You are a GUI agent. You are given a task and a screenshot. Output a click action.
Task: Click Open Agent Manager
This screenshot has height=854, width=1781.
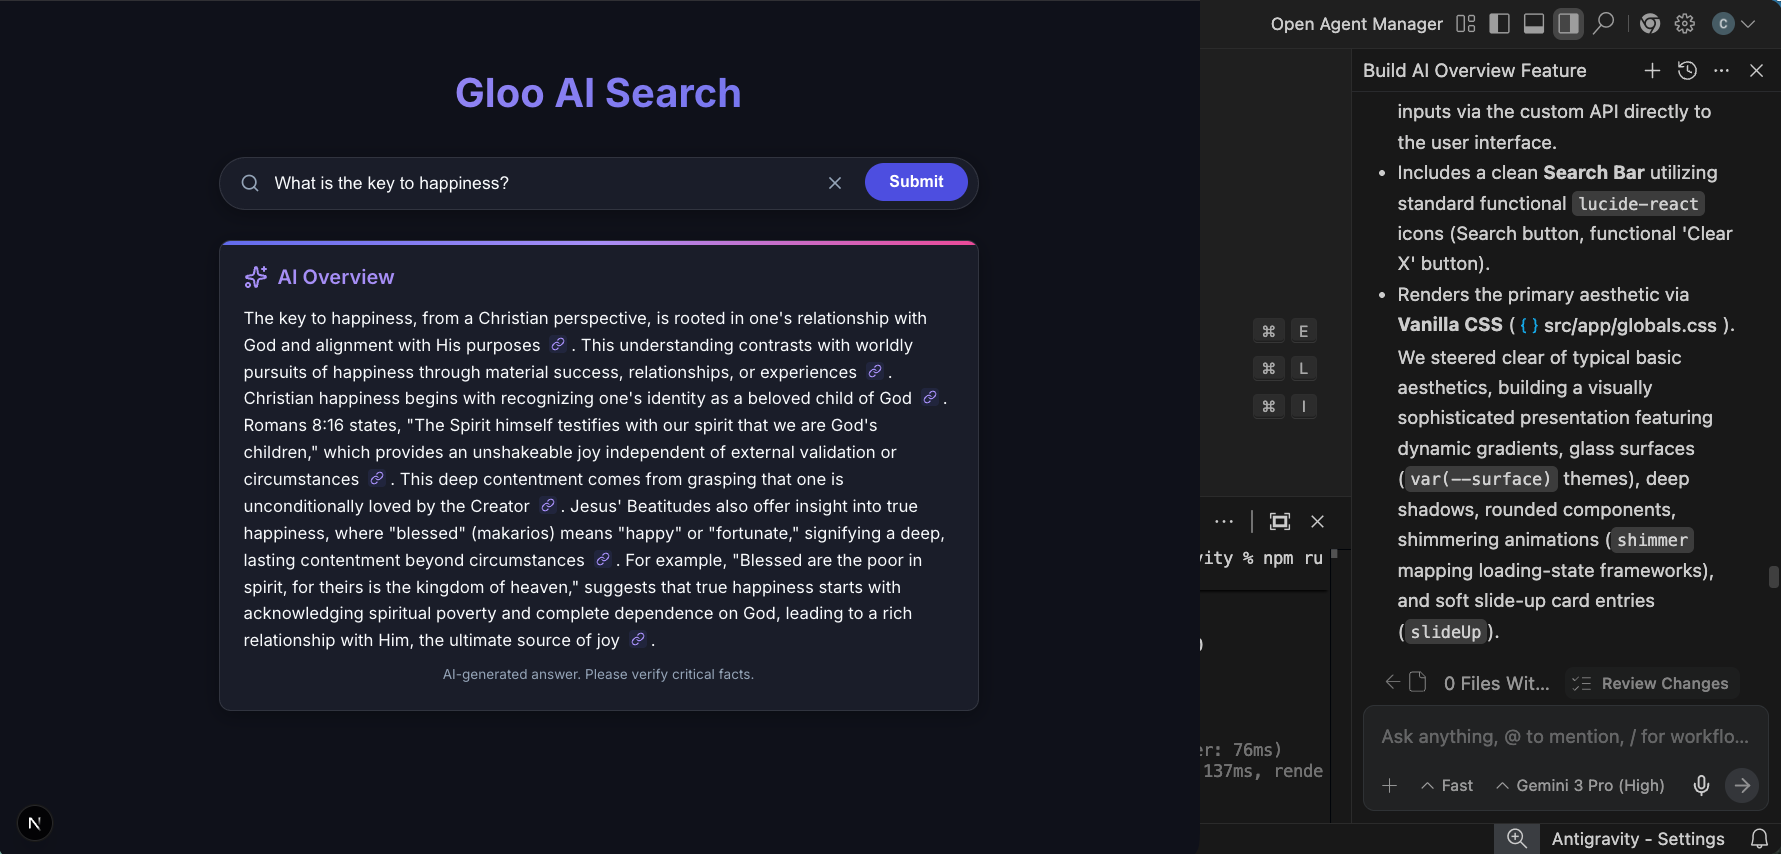[1356, 24]
